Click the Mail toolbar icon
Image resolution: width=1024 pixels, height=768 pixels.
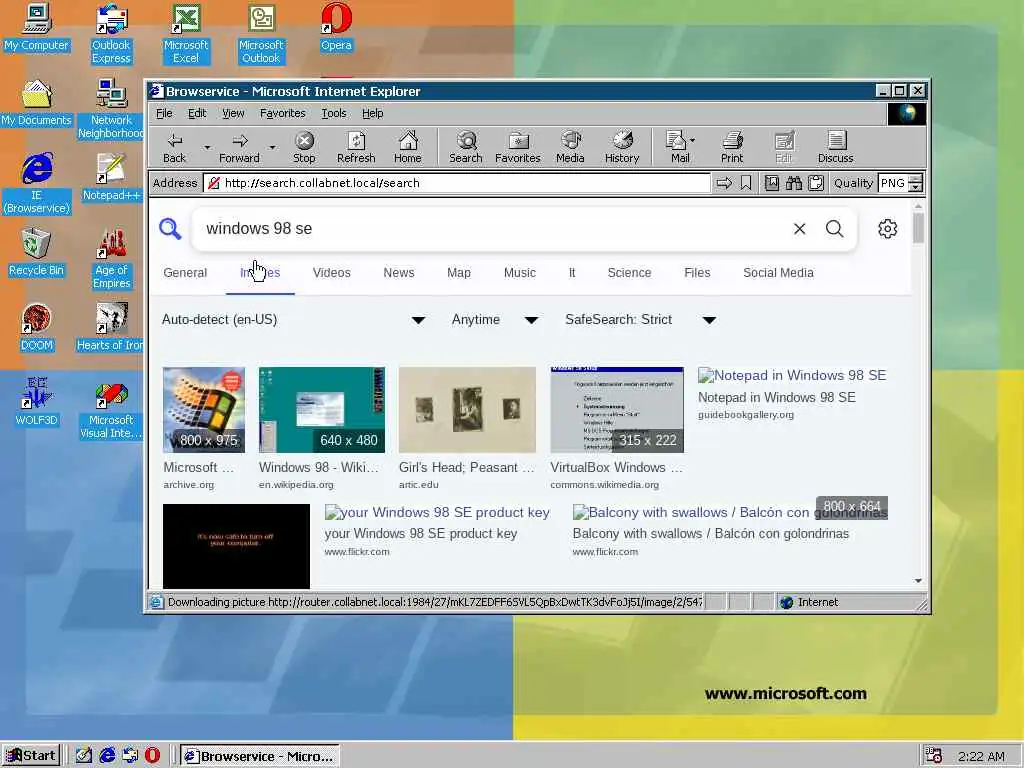tap(675, 148)
